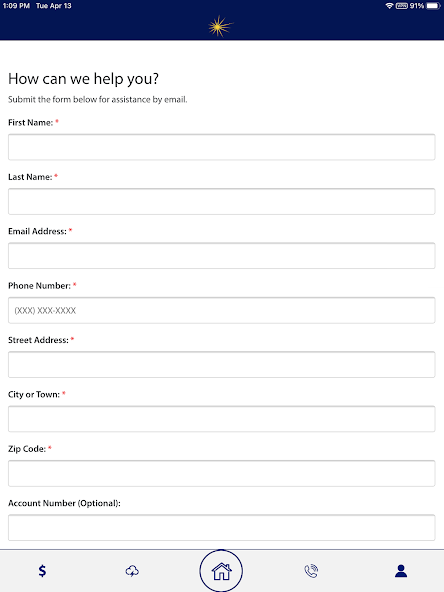Viewport: 444px width, 592px height.
Task: Tap the battery indicator icon
Action: (433, 6)
